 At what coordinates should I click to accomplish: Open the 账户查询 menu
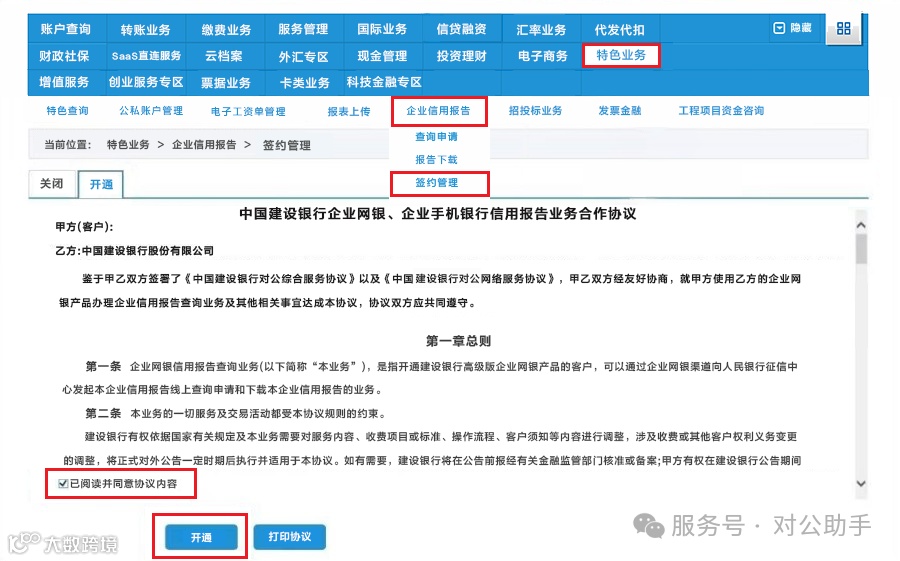pyautogui.click(x=65, y=29)
